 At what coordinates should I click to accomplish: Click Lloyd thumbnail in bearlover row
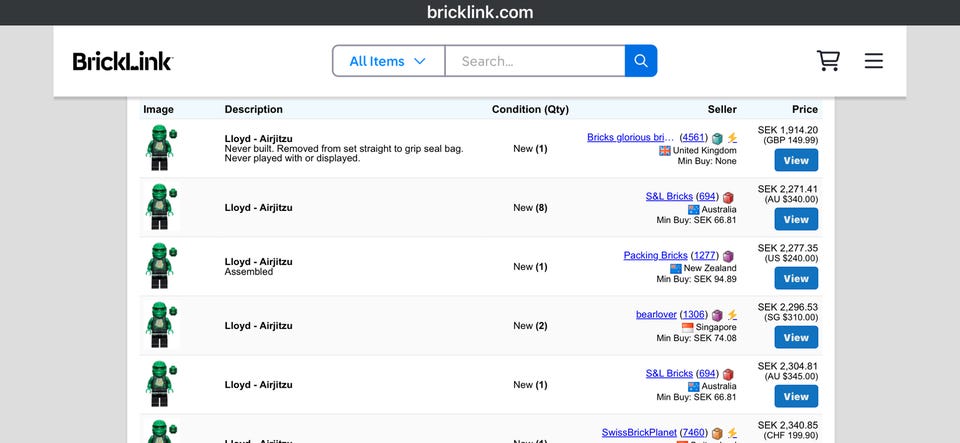click(x=161, y=325)
